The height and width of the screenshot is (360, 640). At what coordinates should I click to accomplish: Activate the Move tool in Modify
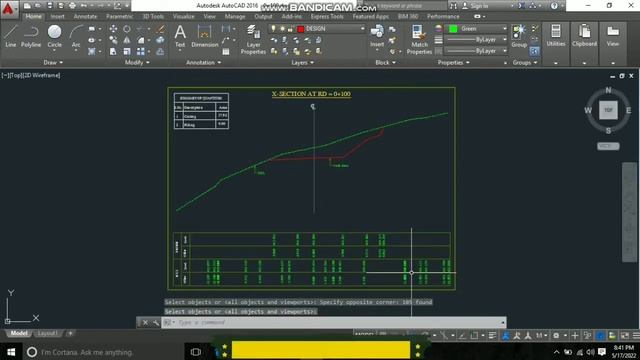pos(113,29)
